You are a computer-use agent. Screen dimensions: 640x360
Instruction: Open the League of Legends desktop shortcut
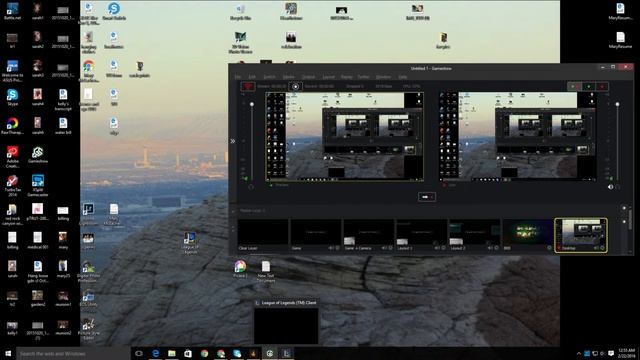pyautogui.click(x=190, y=243)
